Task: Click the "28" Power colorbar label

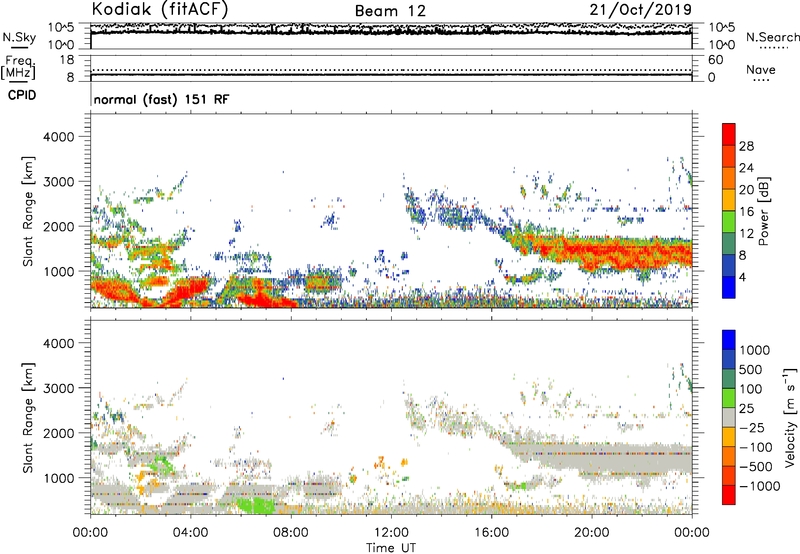Action: coord(746,146)
